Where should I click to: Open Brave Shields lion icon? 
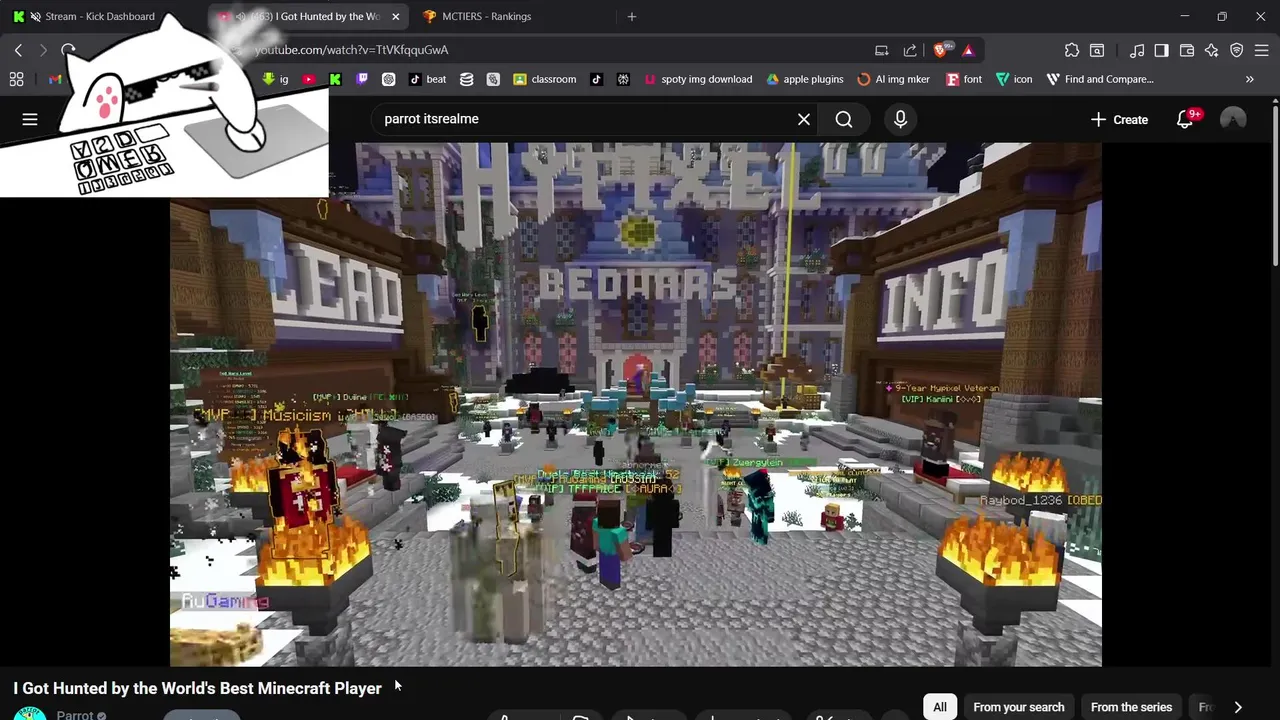(941, 50)
